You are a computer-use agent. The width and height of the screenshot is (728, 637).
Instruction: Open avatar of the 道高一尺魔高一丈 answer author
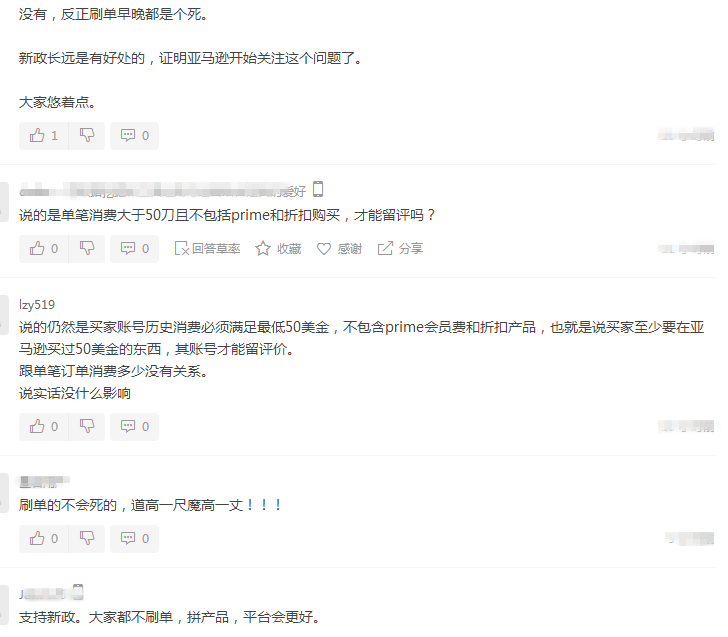(4, 493)
